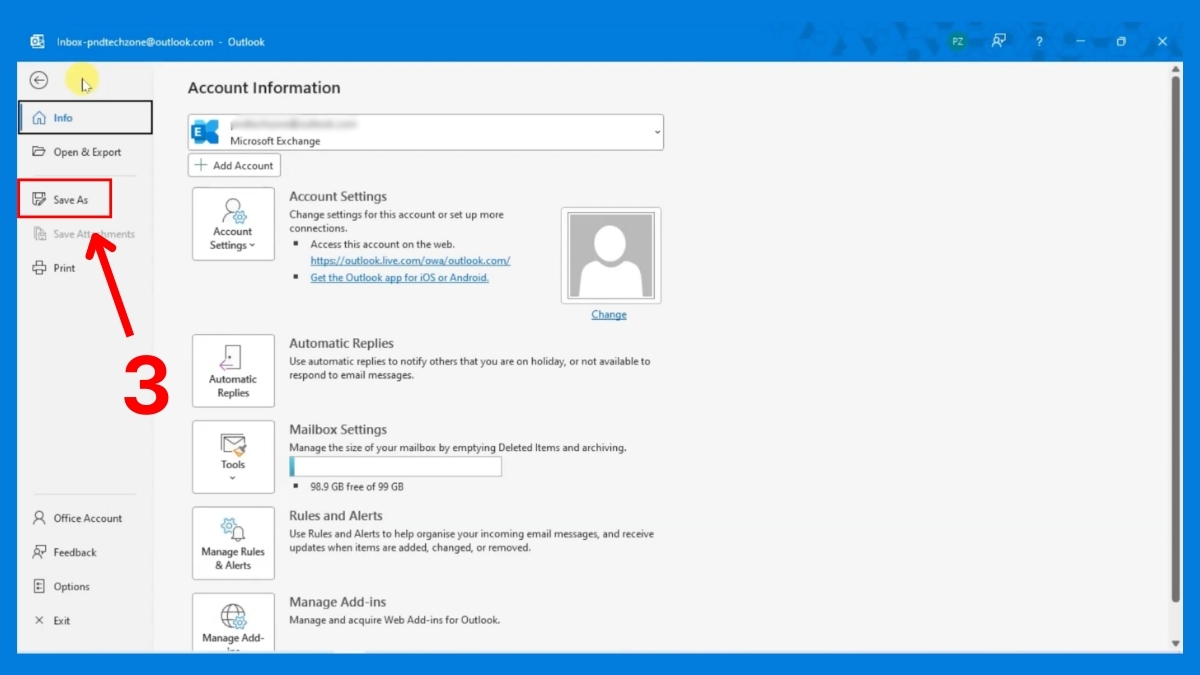Click the Options icon in sidebar
Image resolution: width=1200 pixels, height=675 pixels.
click(x=39, y=586)
